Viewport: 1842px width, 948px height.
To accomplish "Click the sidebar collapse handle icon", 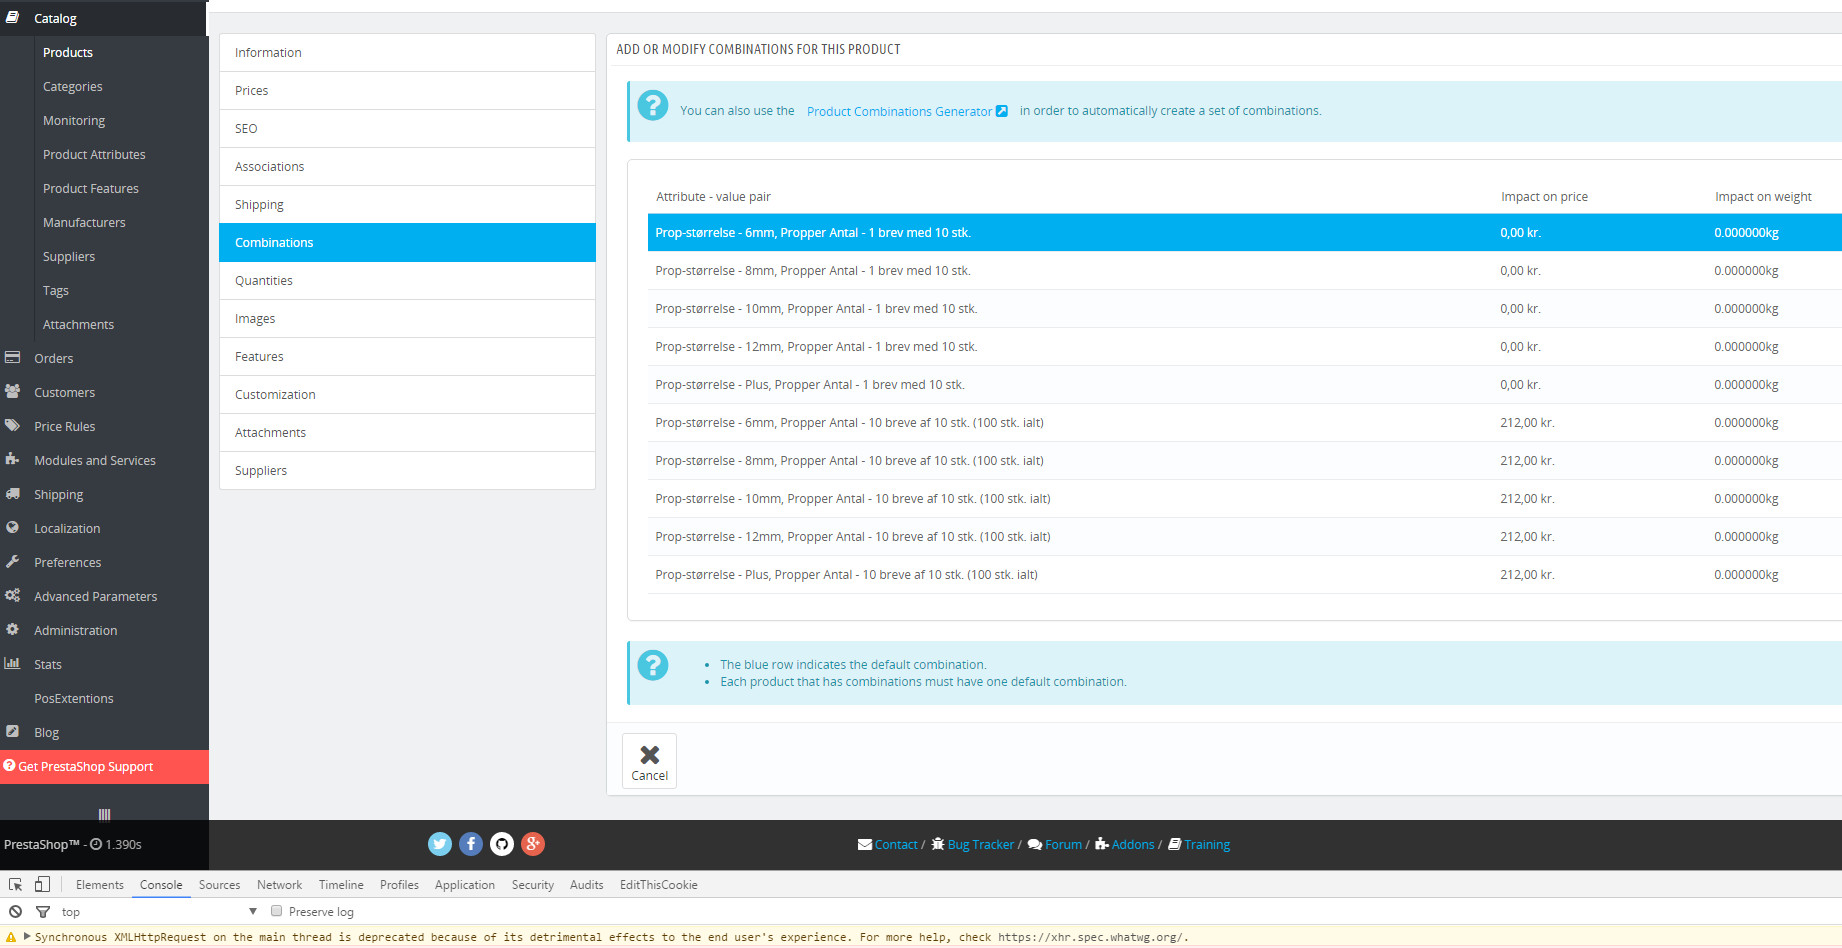I will point(104,814).
